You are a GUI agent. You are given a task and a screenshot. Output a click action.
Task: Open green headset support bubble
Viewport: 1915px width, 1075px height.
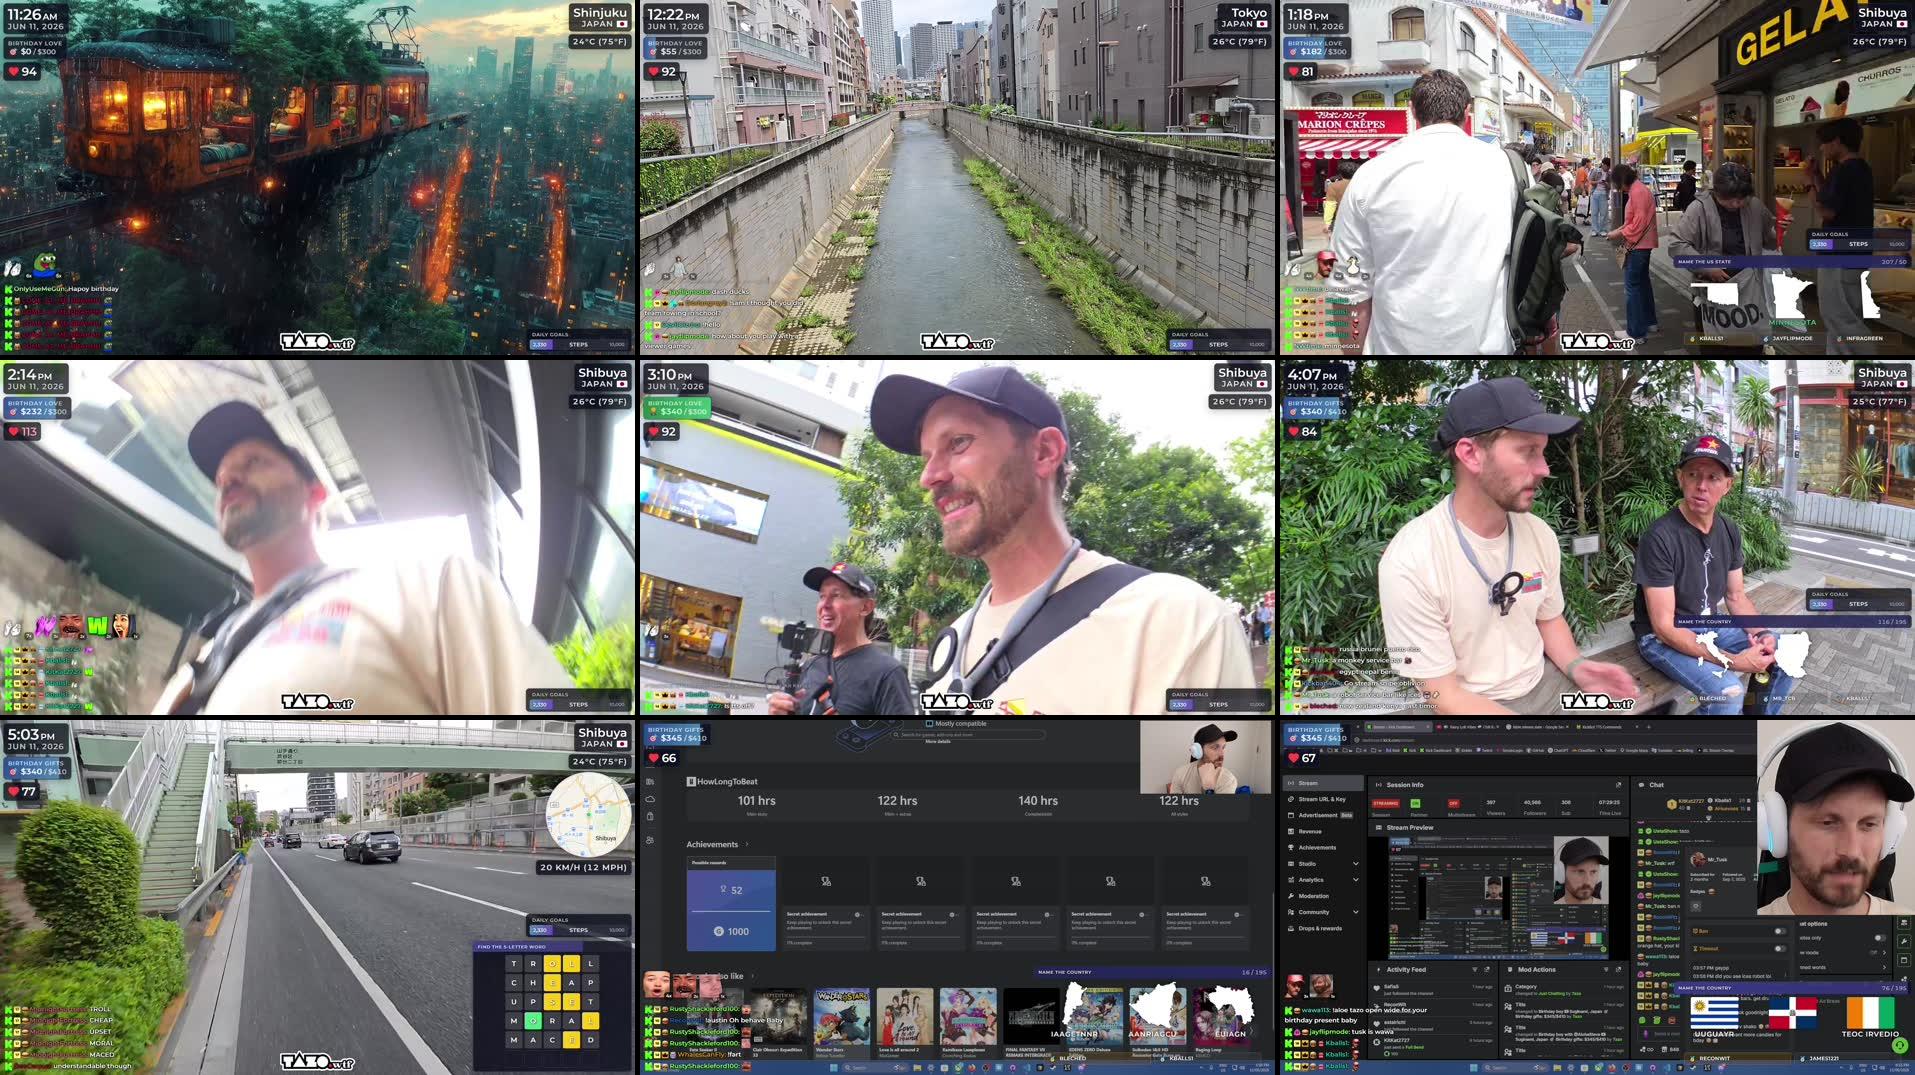tap(1899, 1045)
